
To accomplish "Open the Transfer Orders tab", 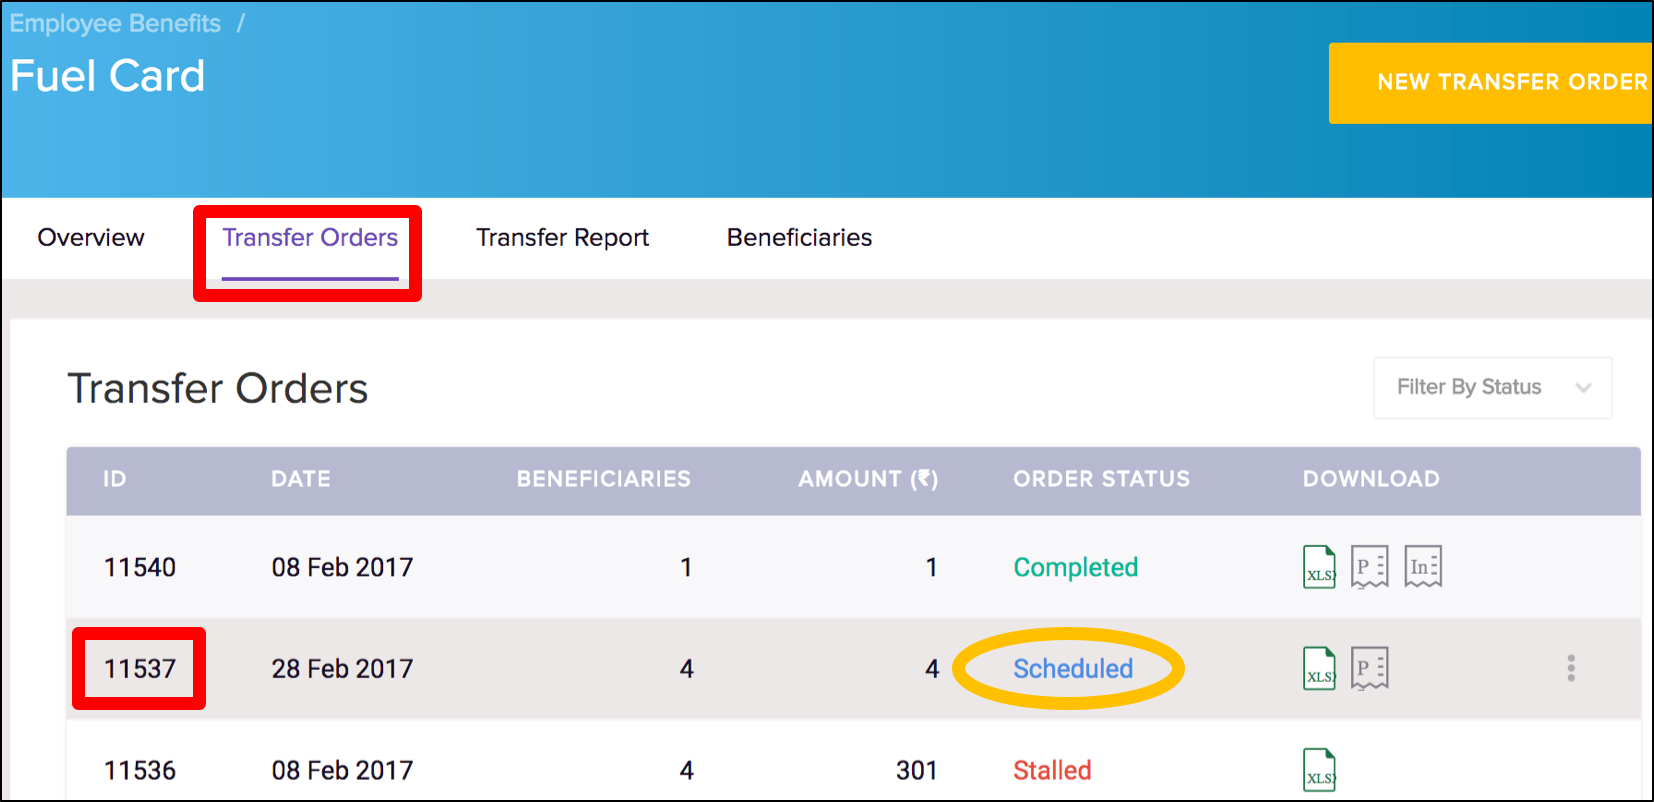I will (310, 238).
